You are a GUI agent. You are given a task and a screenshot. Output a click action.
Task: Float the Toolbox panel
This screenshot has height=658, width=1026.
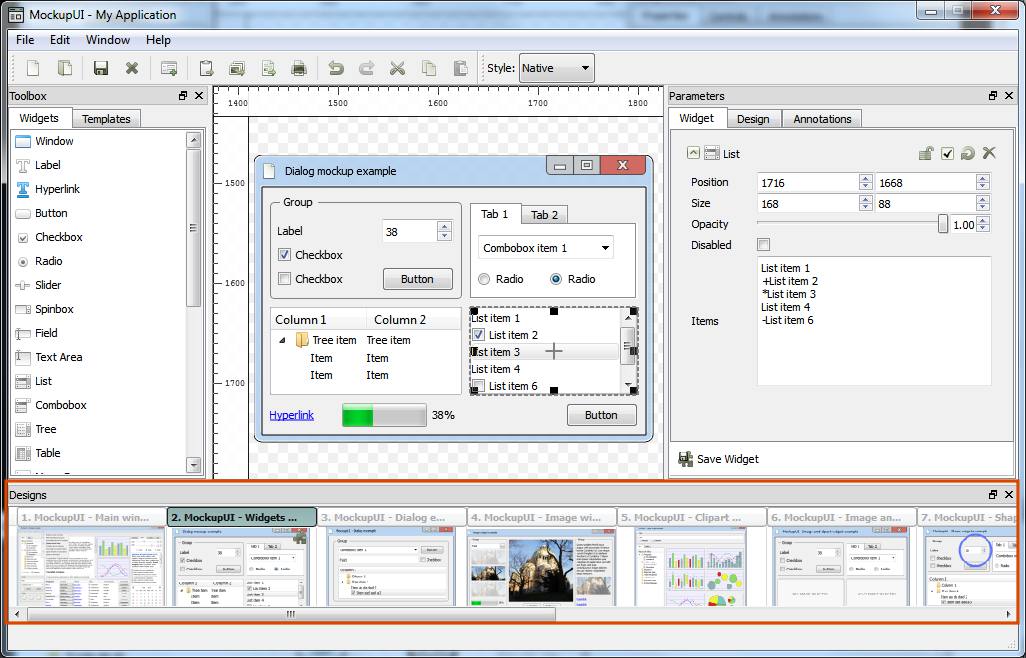(183, 95)
